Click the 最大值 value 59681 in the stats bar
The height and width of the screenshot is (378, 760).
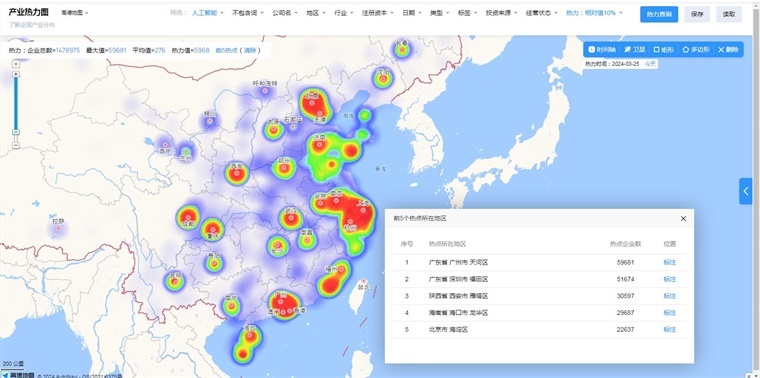(x=117, y=50)
